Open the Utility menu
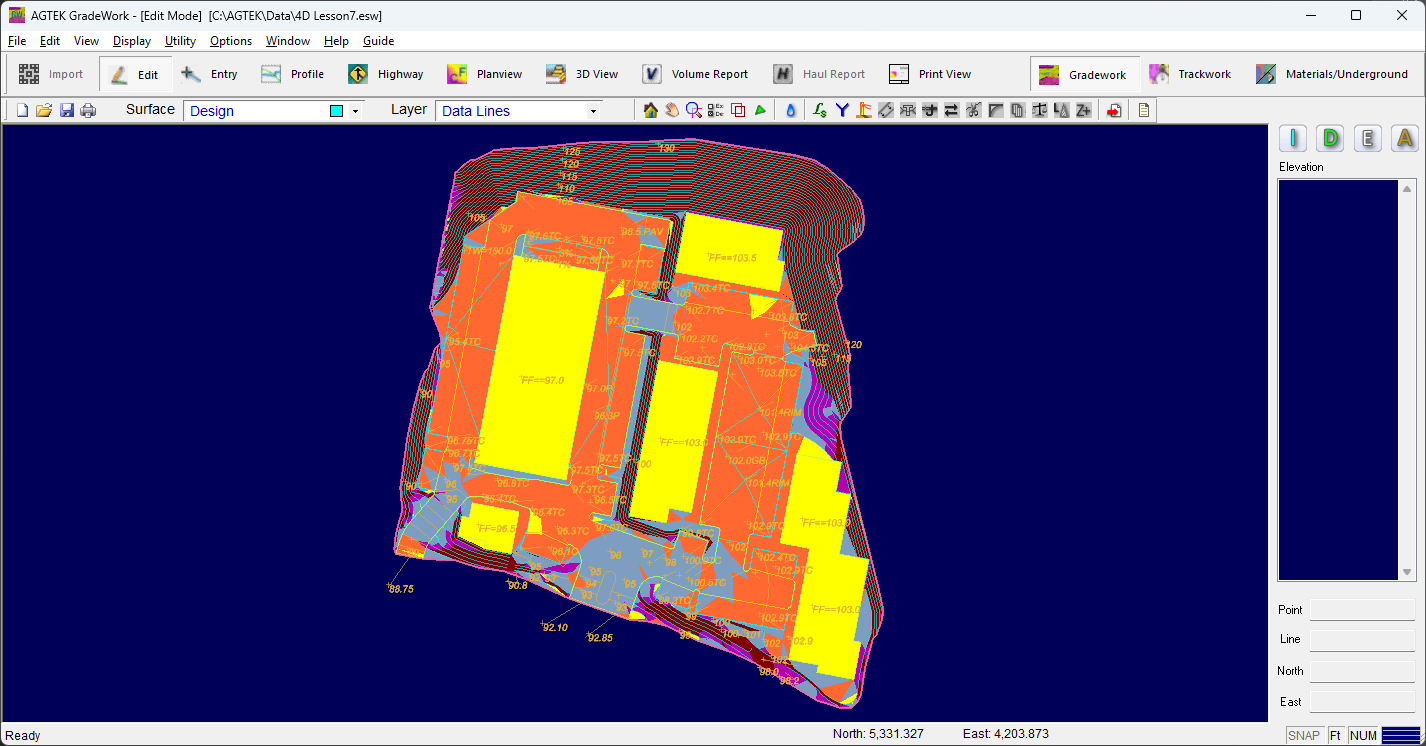Image resolution: width=1426 pixels, height=746 pixels. click(x=180, y=41)
